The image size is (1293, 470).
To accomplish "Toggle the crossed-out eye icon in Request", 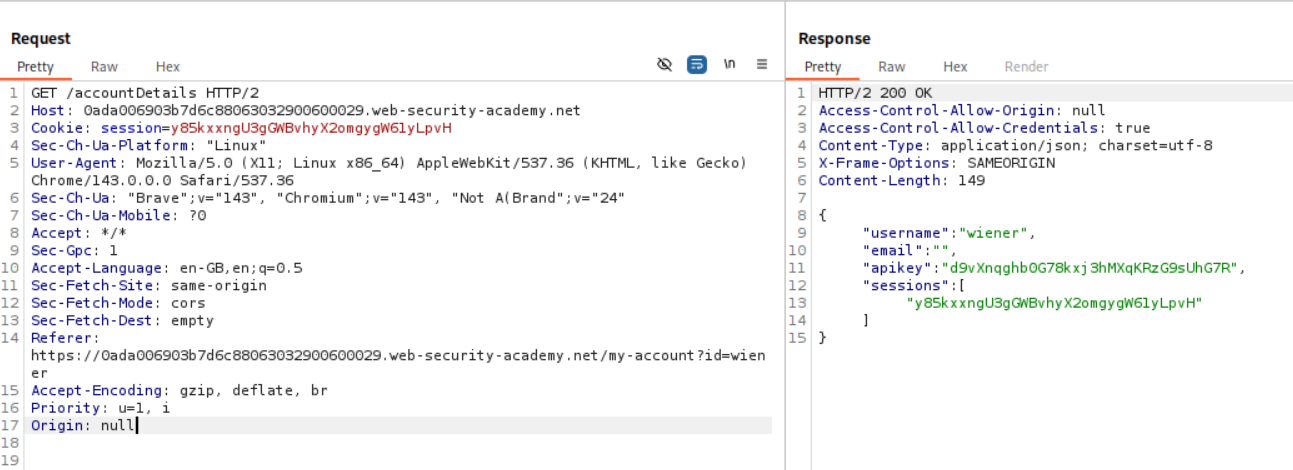I will point(664,65).
